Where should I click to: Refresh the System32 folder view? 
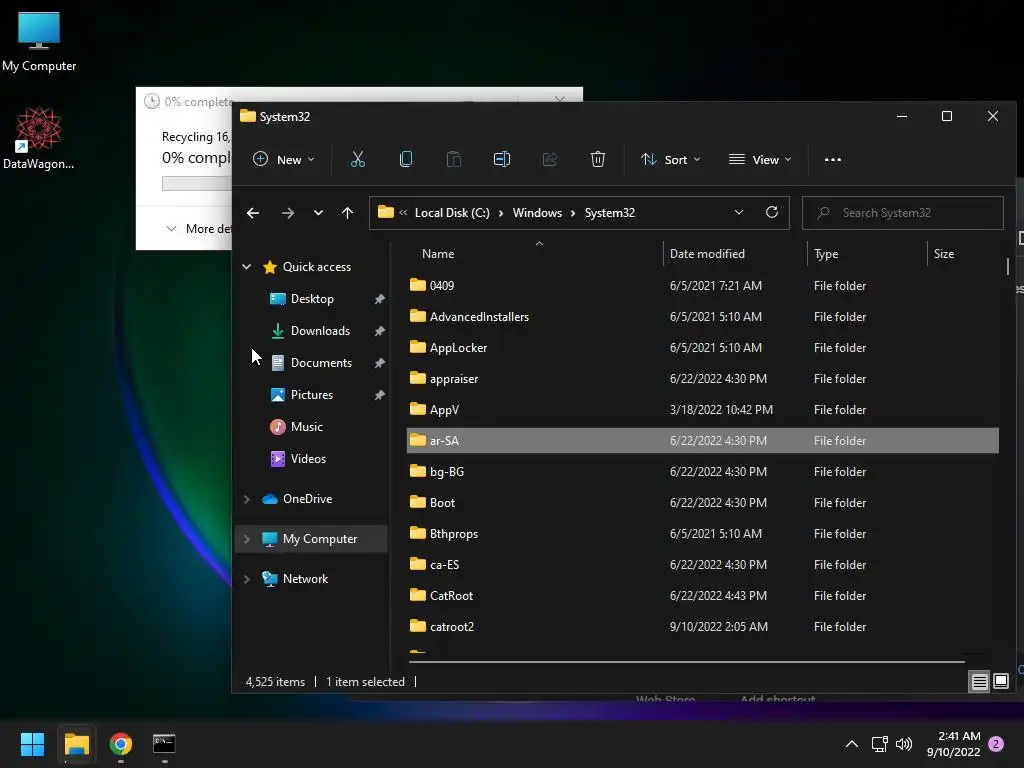click(771, 212)
